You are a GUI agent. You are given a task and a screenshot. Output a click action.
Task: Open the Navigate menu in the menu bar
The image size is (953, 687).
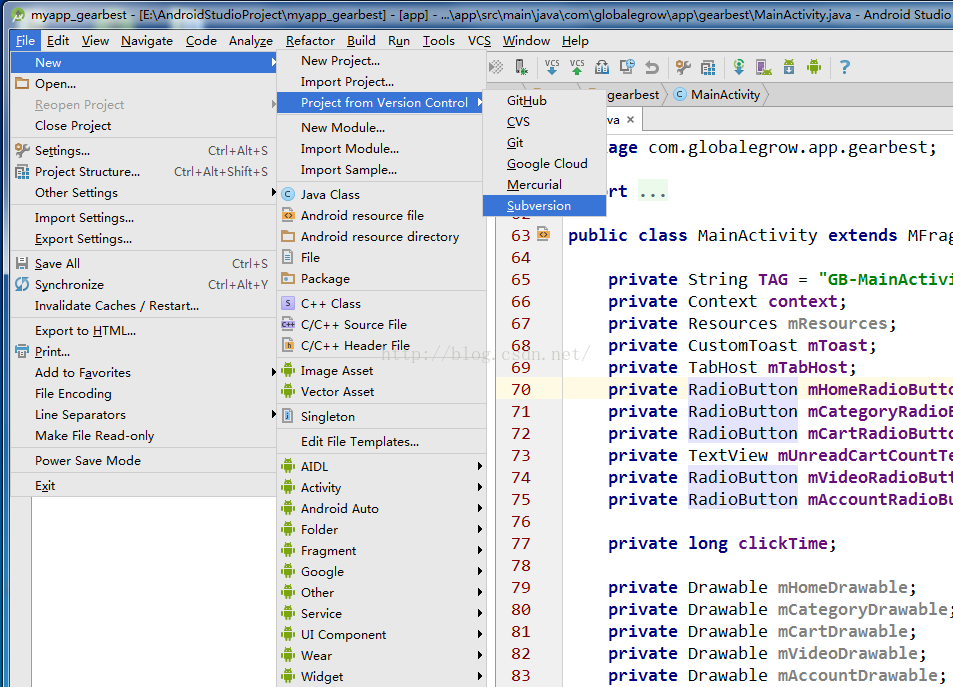tap(146, 41)
